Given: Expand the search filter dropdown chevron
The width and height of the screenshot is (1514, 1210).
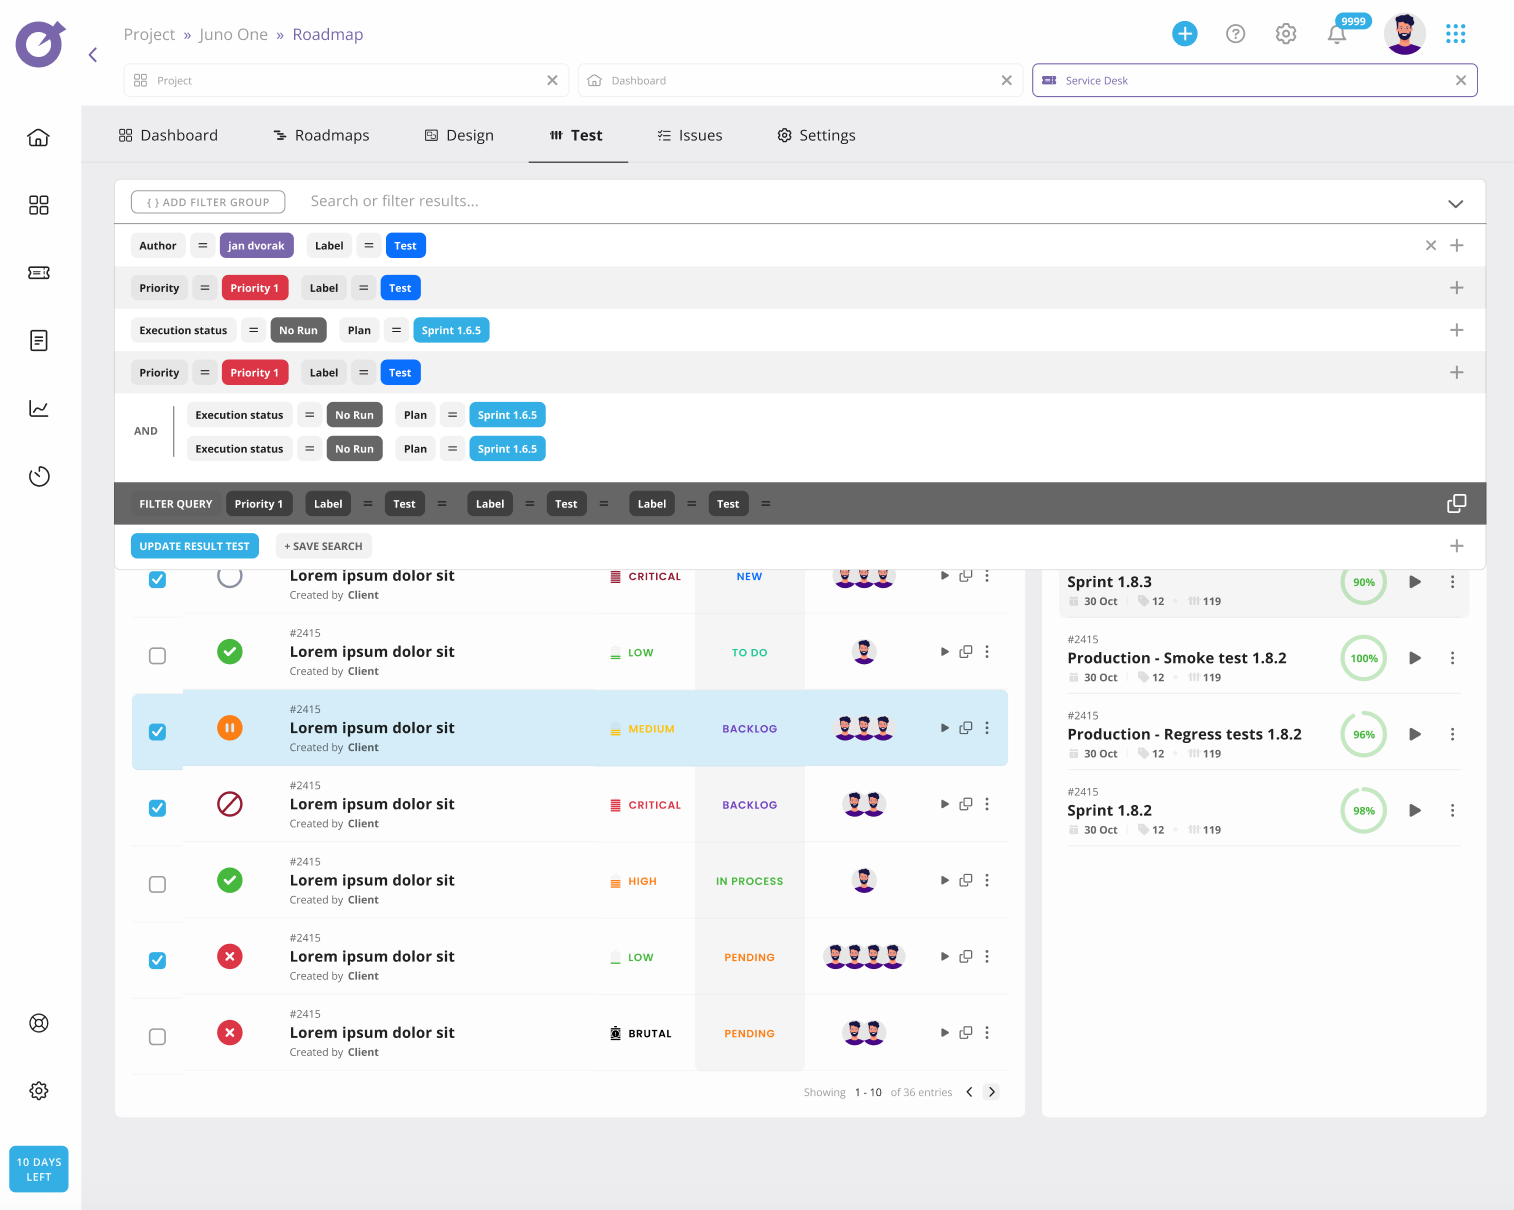Looking at the screenshot, I should click(x=1456, y=204).
